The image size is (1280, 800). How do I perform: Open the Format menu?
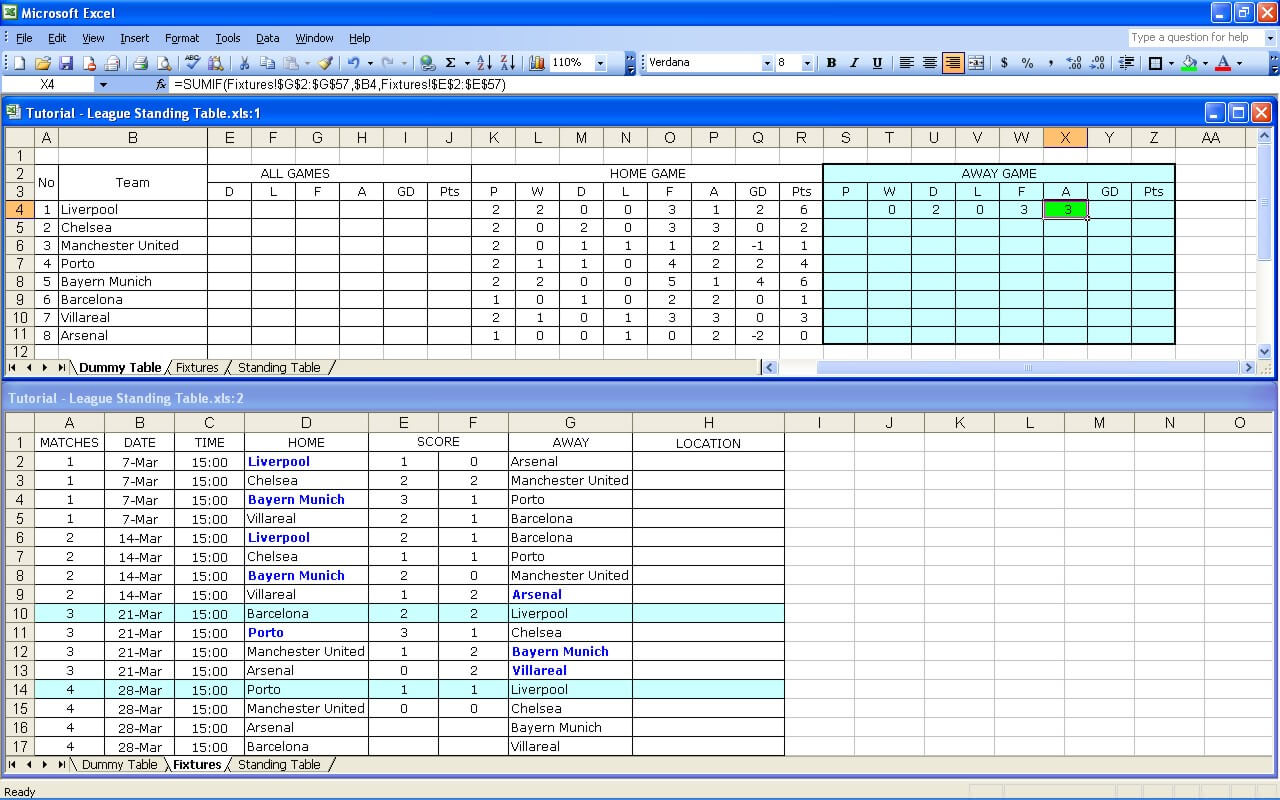coord(182,38)
